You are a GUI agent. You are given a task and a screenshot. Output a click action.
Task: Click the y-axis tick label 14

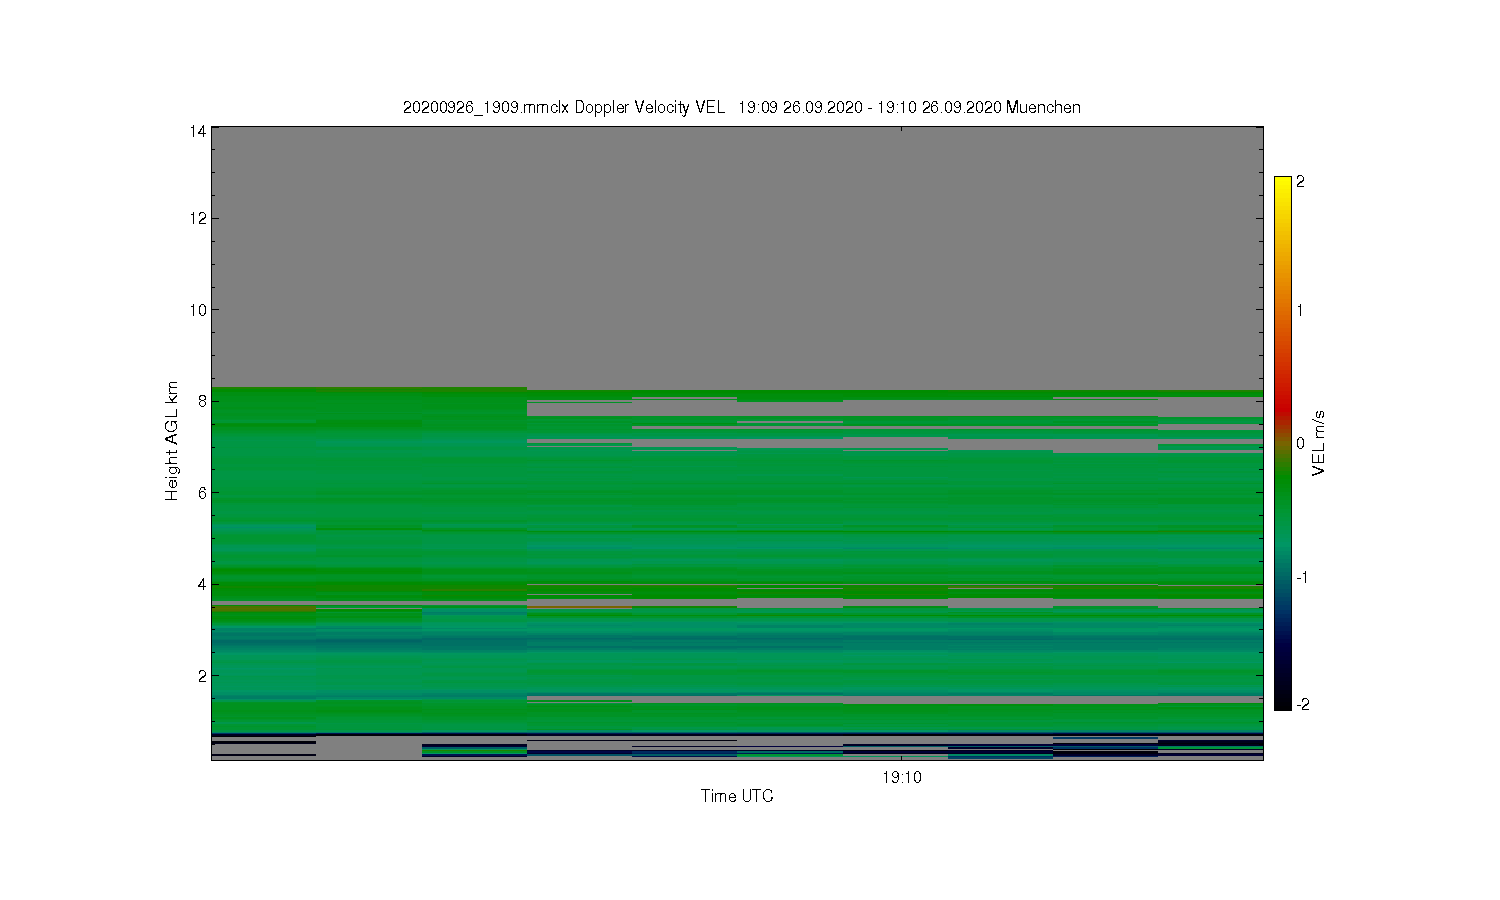(x=198, y=131)
